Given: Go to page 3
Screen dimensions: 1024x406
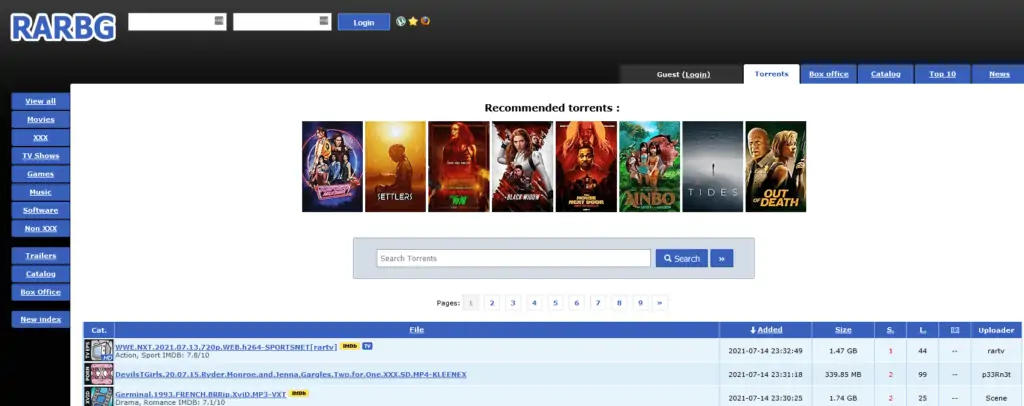Looking at the screenshot, I should (513, 303).
